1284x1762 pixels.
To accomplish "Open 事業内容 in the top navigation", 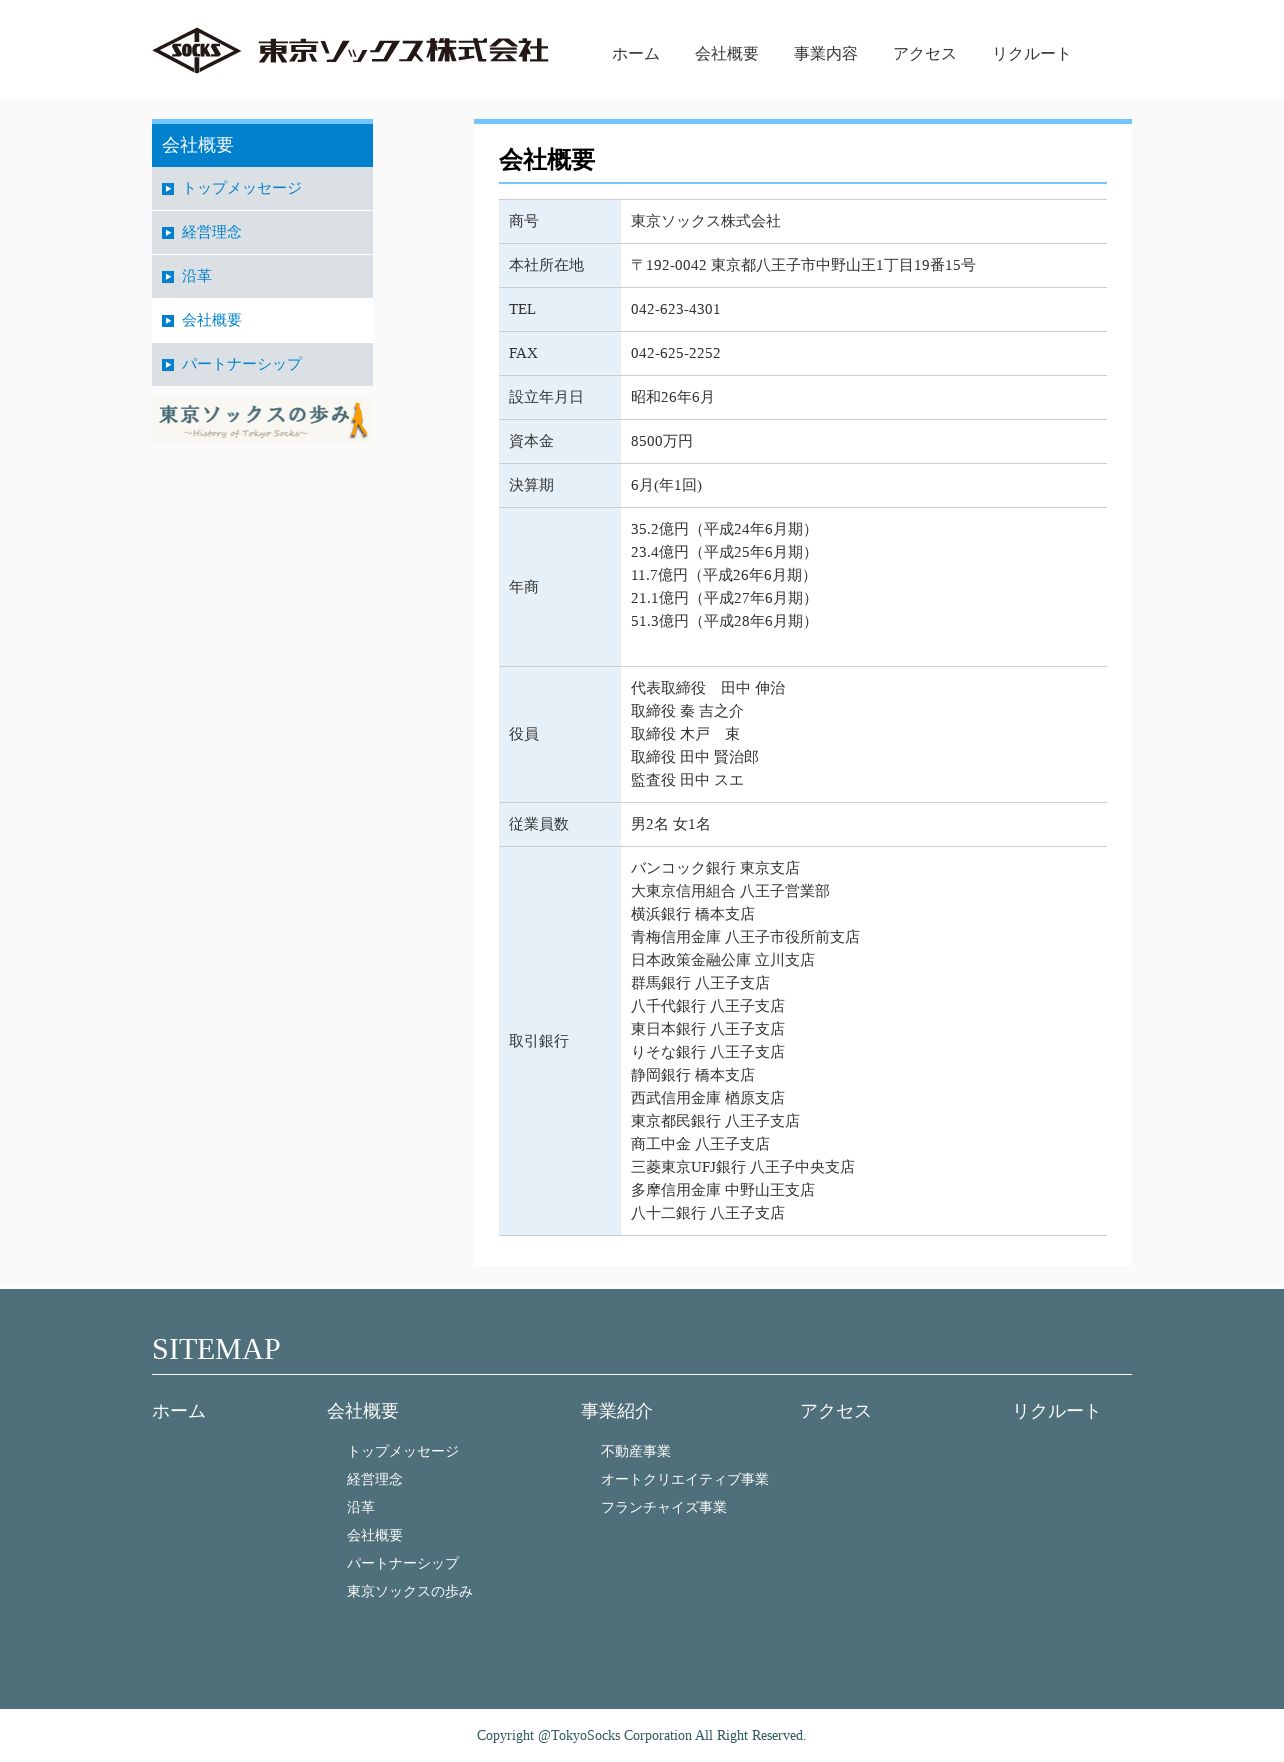I will click(825, 54).
